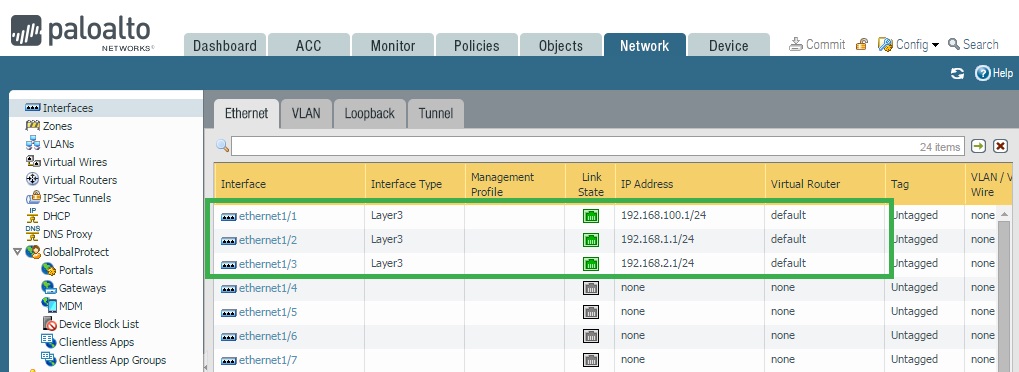Click the link state icon for ethernet1/1
This screenshot has width=1019, height=372.
591,216
